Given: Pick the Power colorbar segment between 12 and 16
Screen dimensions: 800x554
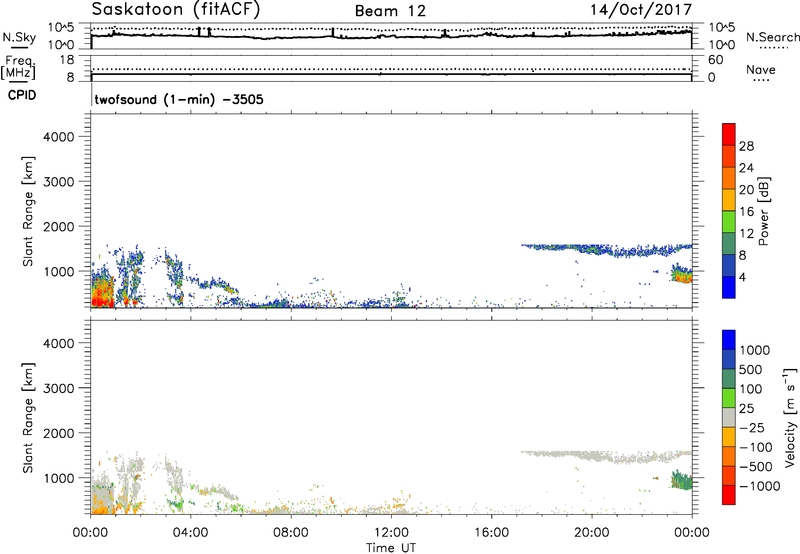Looking at the screenshot, I should pyautogui.click(x=729, y=221).
